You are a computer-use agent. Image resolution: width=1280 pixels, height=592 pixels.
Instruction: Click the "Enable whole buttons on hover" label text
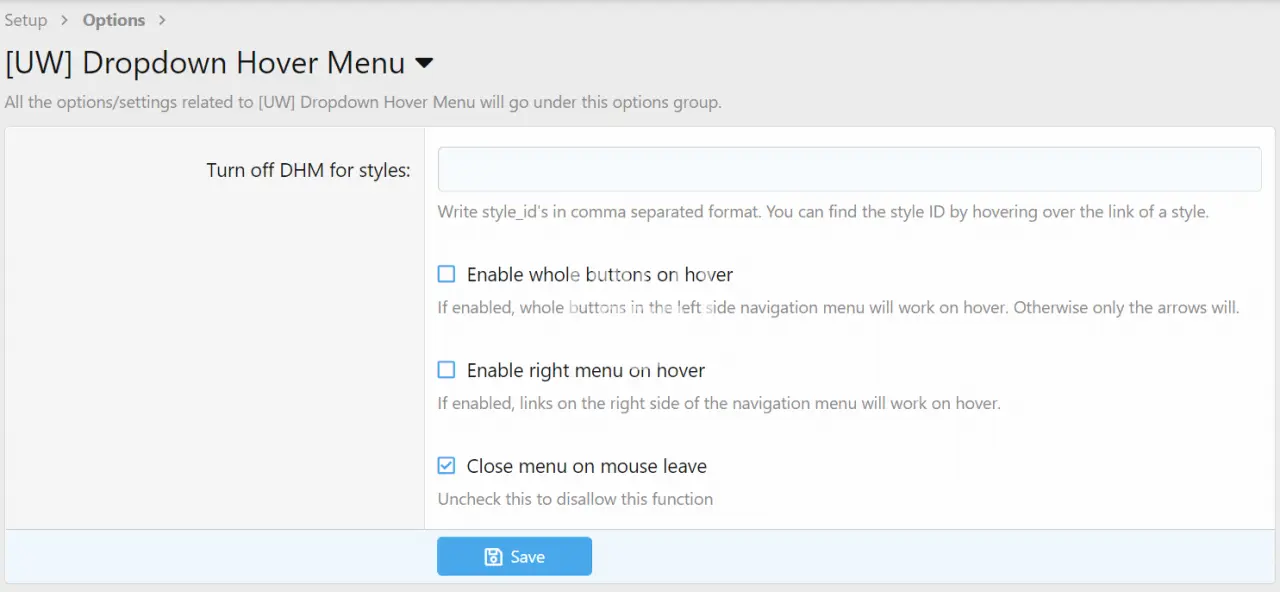(x=600, y=274)
